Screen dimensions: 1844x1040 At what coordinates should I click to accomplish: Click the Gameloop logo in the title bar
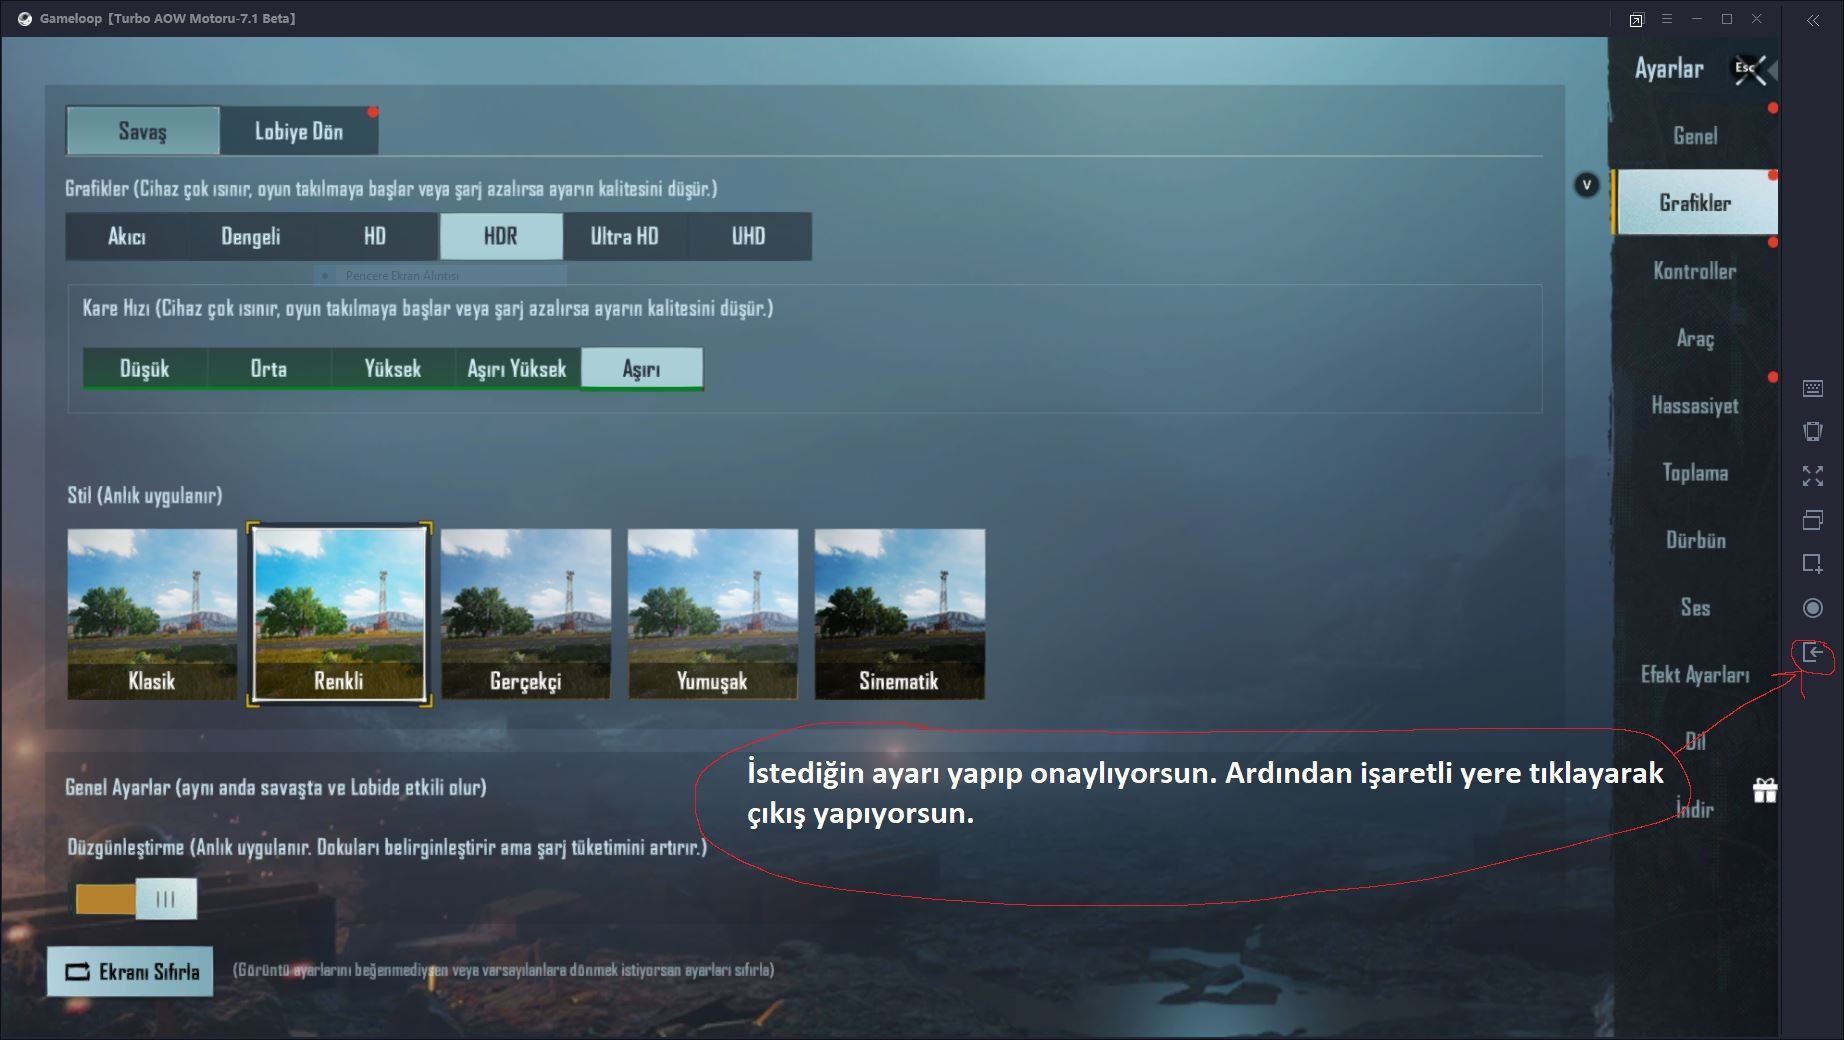(25, 19)
